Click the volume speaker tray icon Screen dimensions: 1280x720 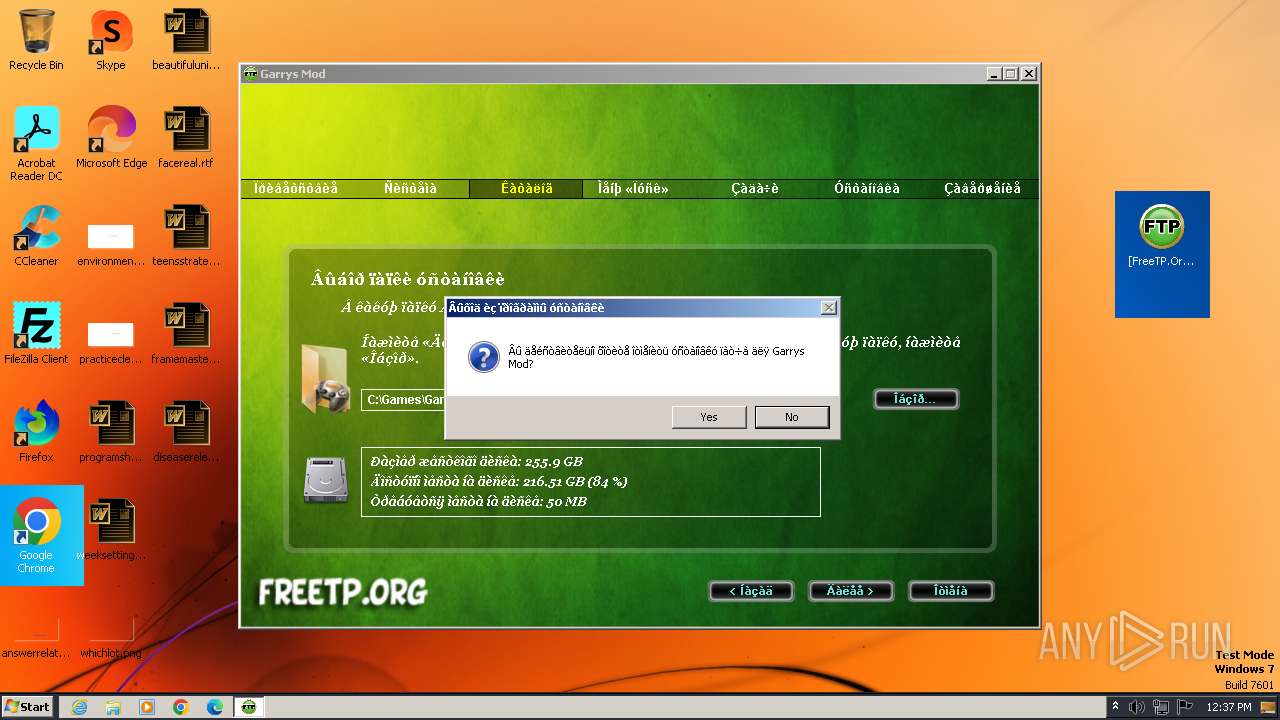point(1137,707)
